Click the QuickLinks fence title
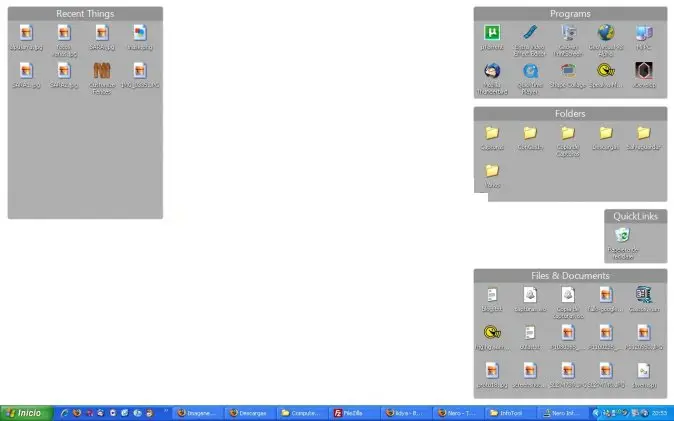674x421 pixels. click(x=636, y=216)
